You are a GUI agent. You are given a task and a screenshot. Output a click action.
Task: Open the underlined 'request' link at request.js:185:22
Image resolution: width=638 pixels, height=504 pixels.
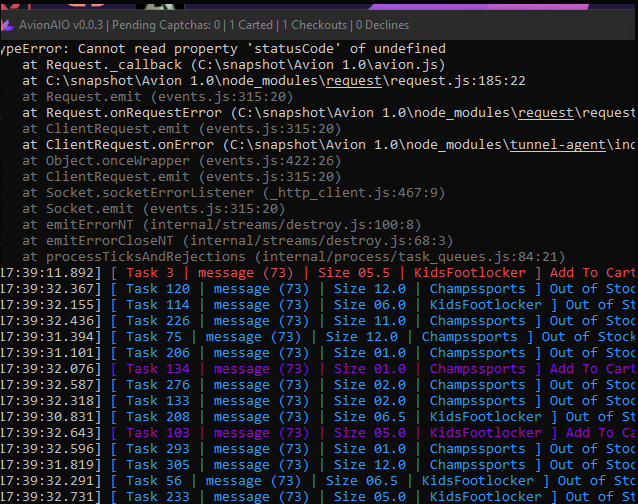354,81
